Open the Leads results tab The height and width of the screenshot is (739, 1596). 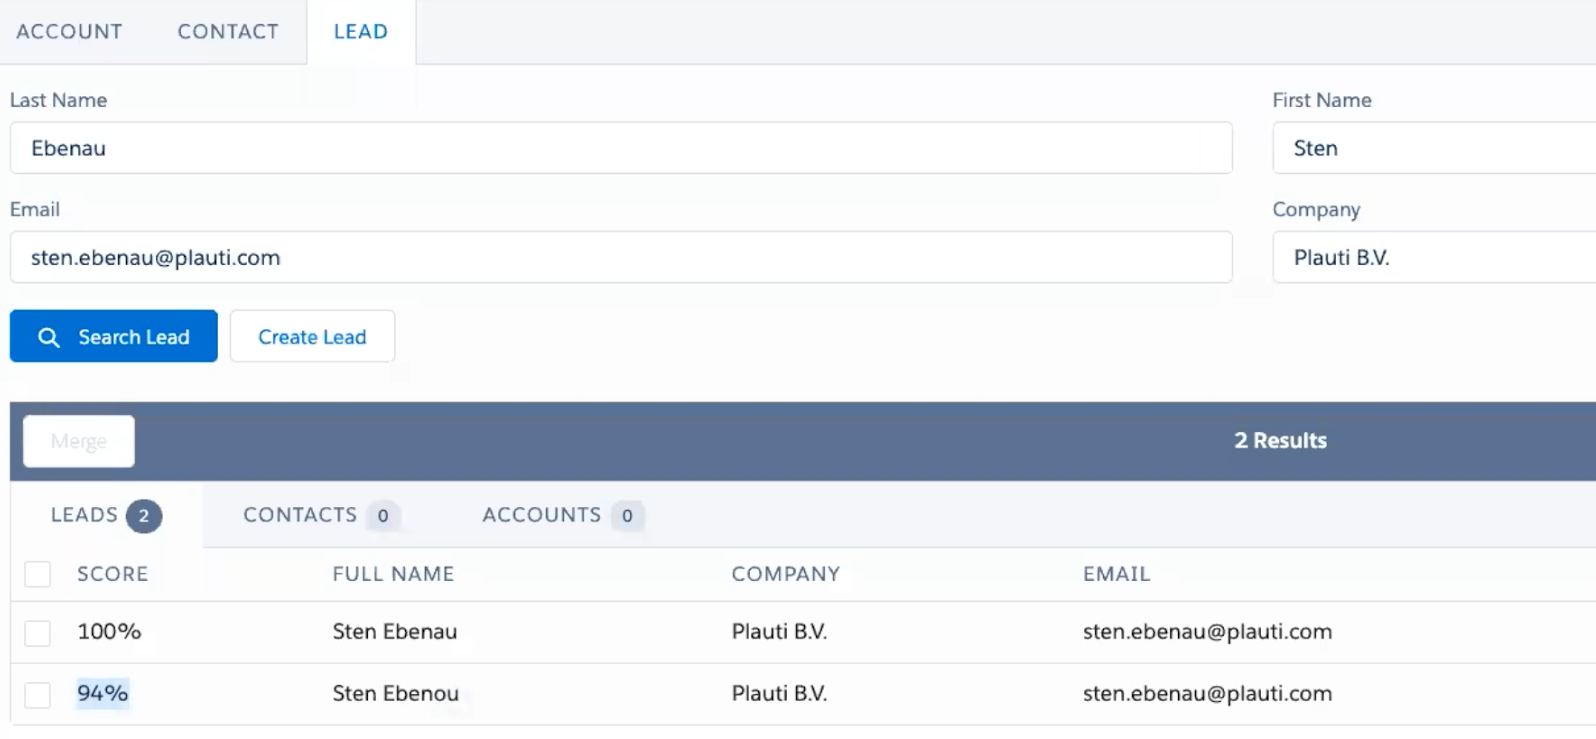click(x=106, y=515)
